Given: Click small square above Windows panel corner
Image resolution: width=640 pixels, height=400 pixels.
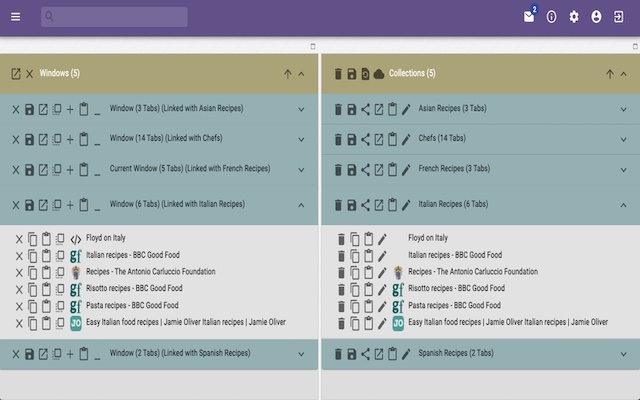Looking at the screenshot, I should click(313, 47).
